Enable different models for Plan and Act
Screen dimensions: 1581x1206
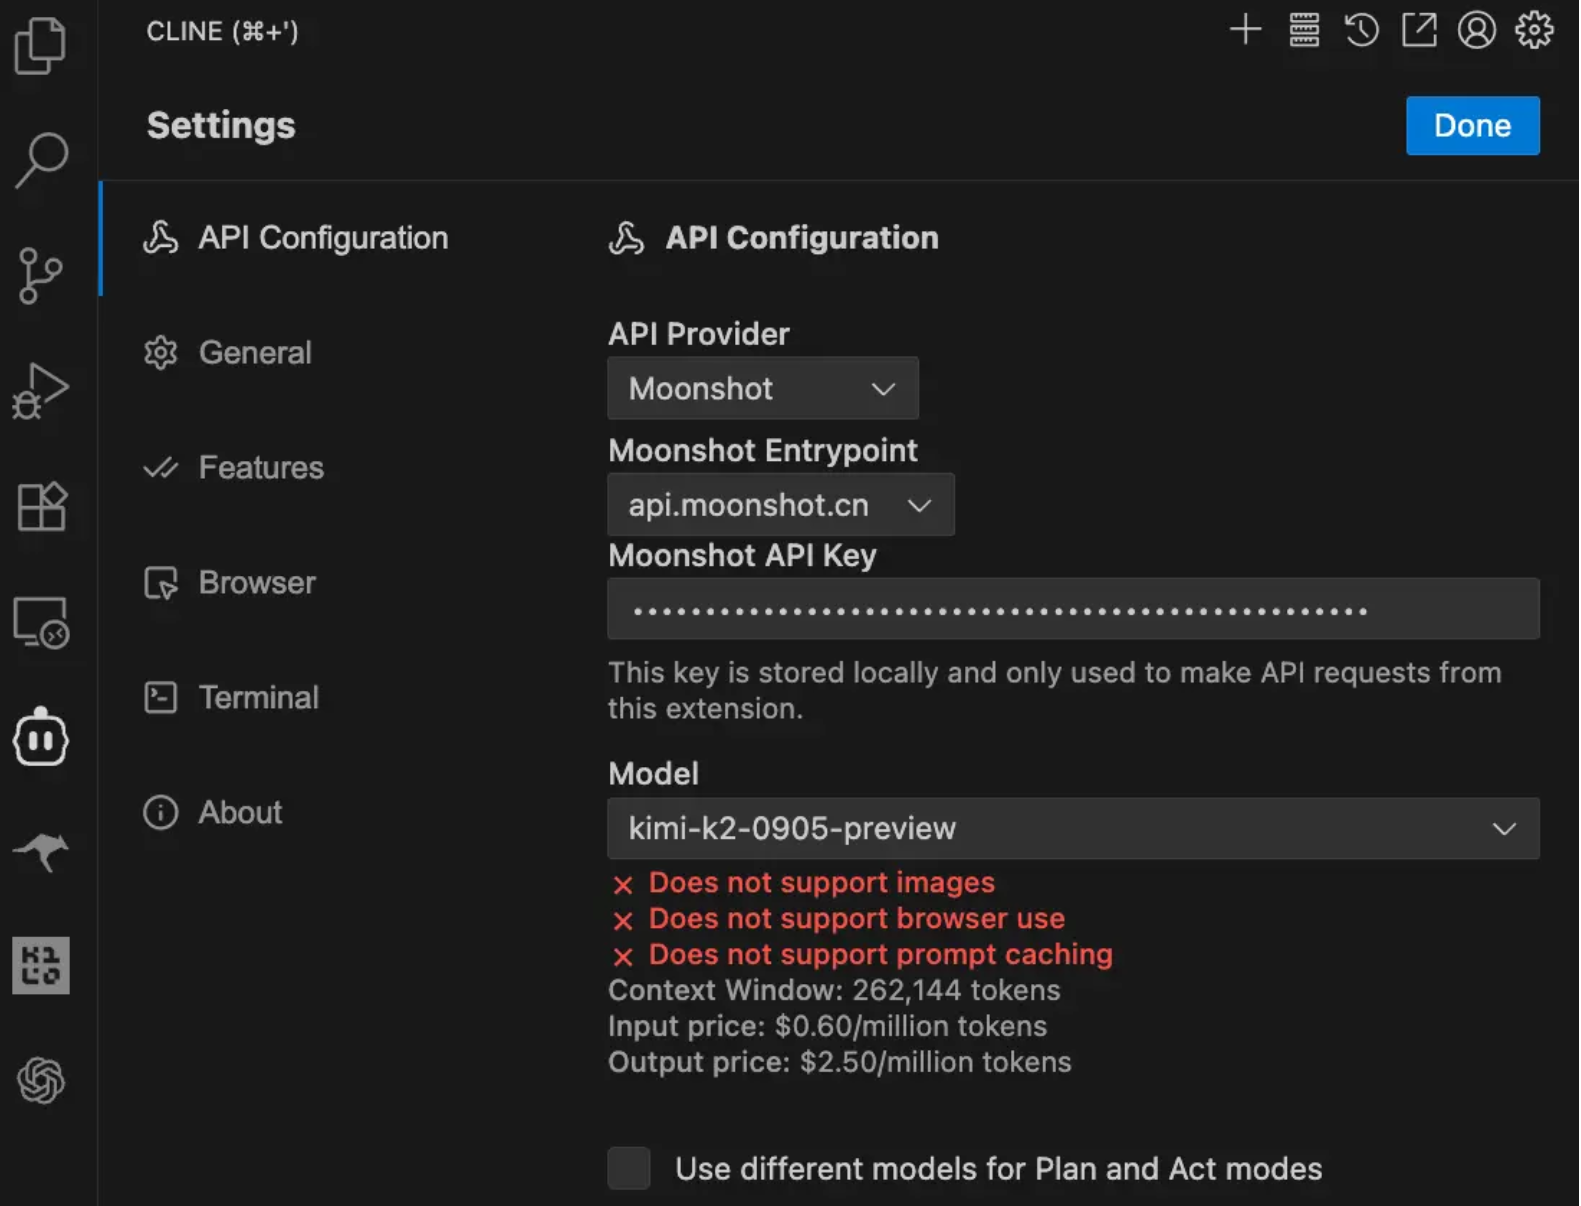(629, 1168)
